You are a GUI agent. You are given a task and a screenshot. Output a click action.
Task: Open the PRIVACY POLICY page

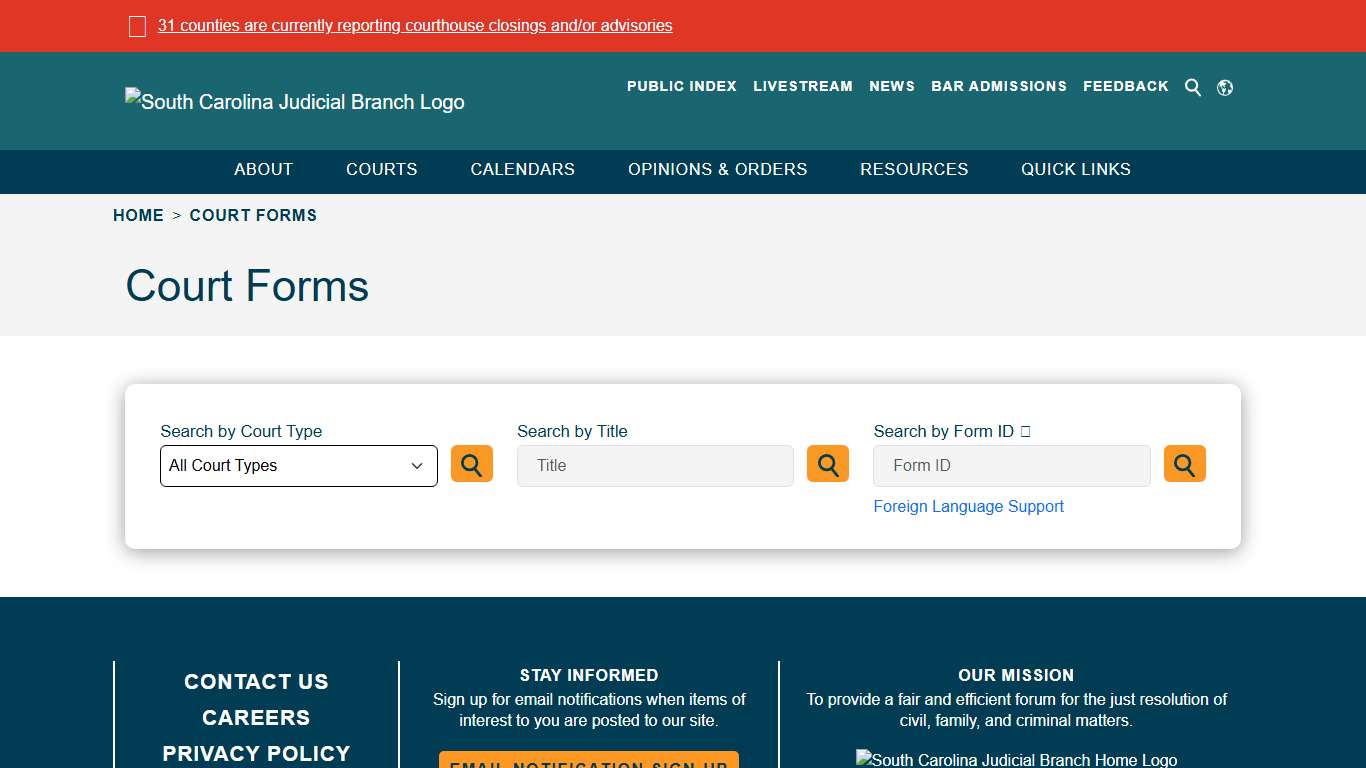(x=256, y=753)
